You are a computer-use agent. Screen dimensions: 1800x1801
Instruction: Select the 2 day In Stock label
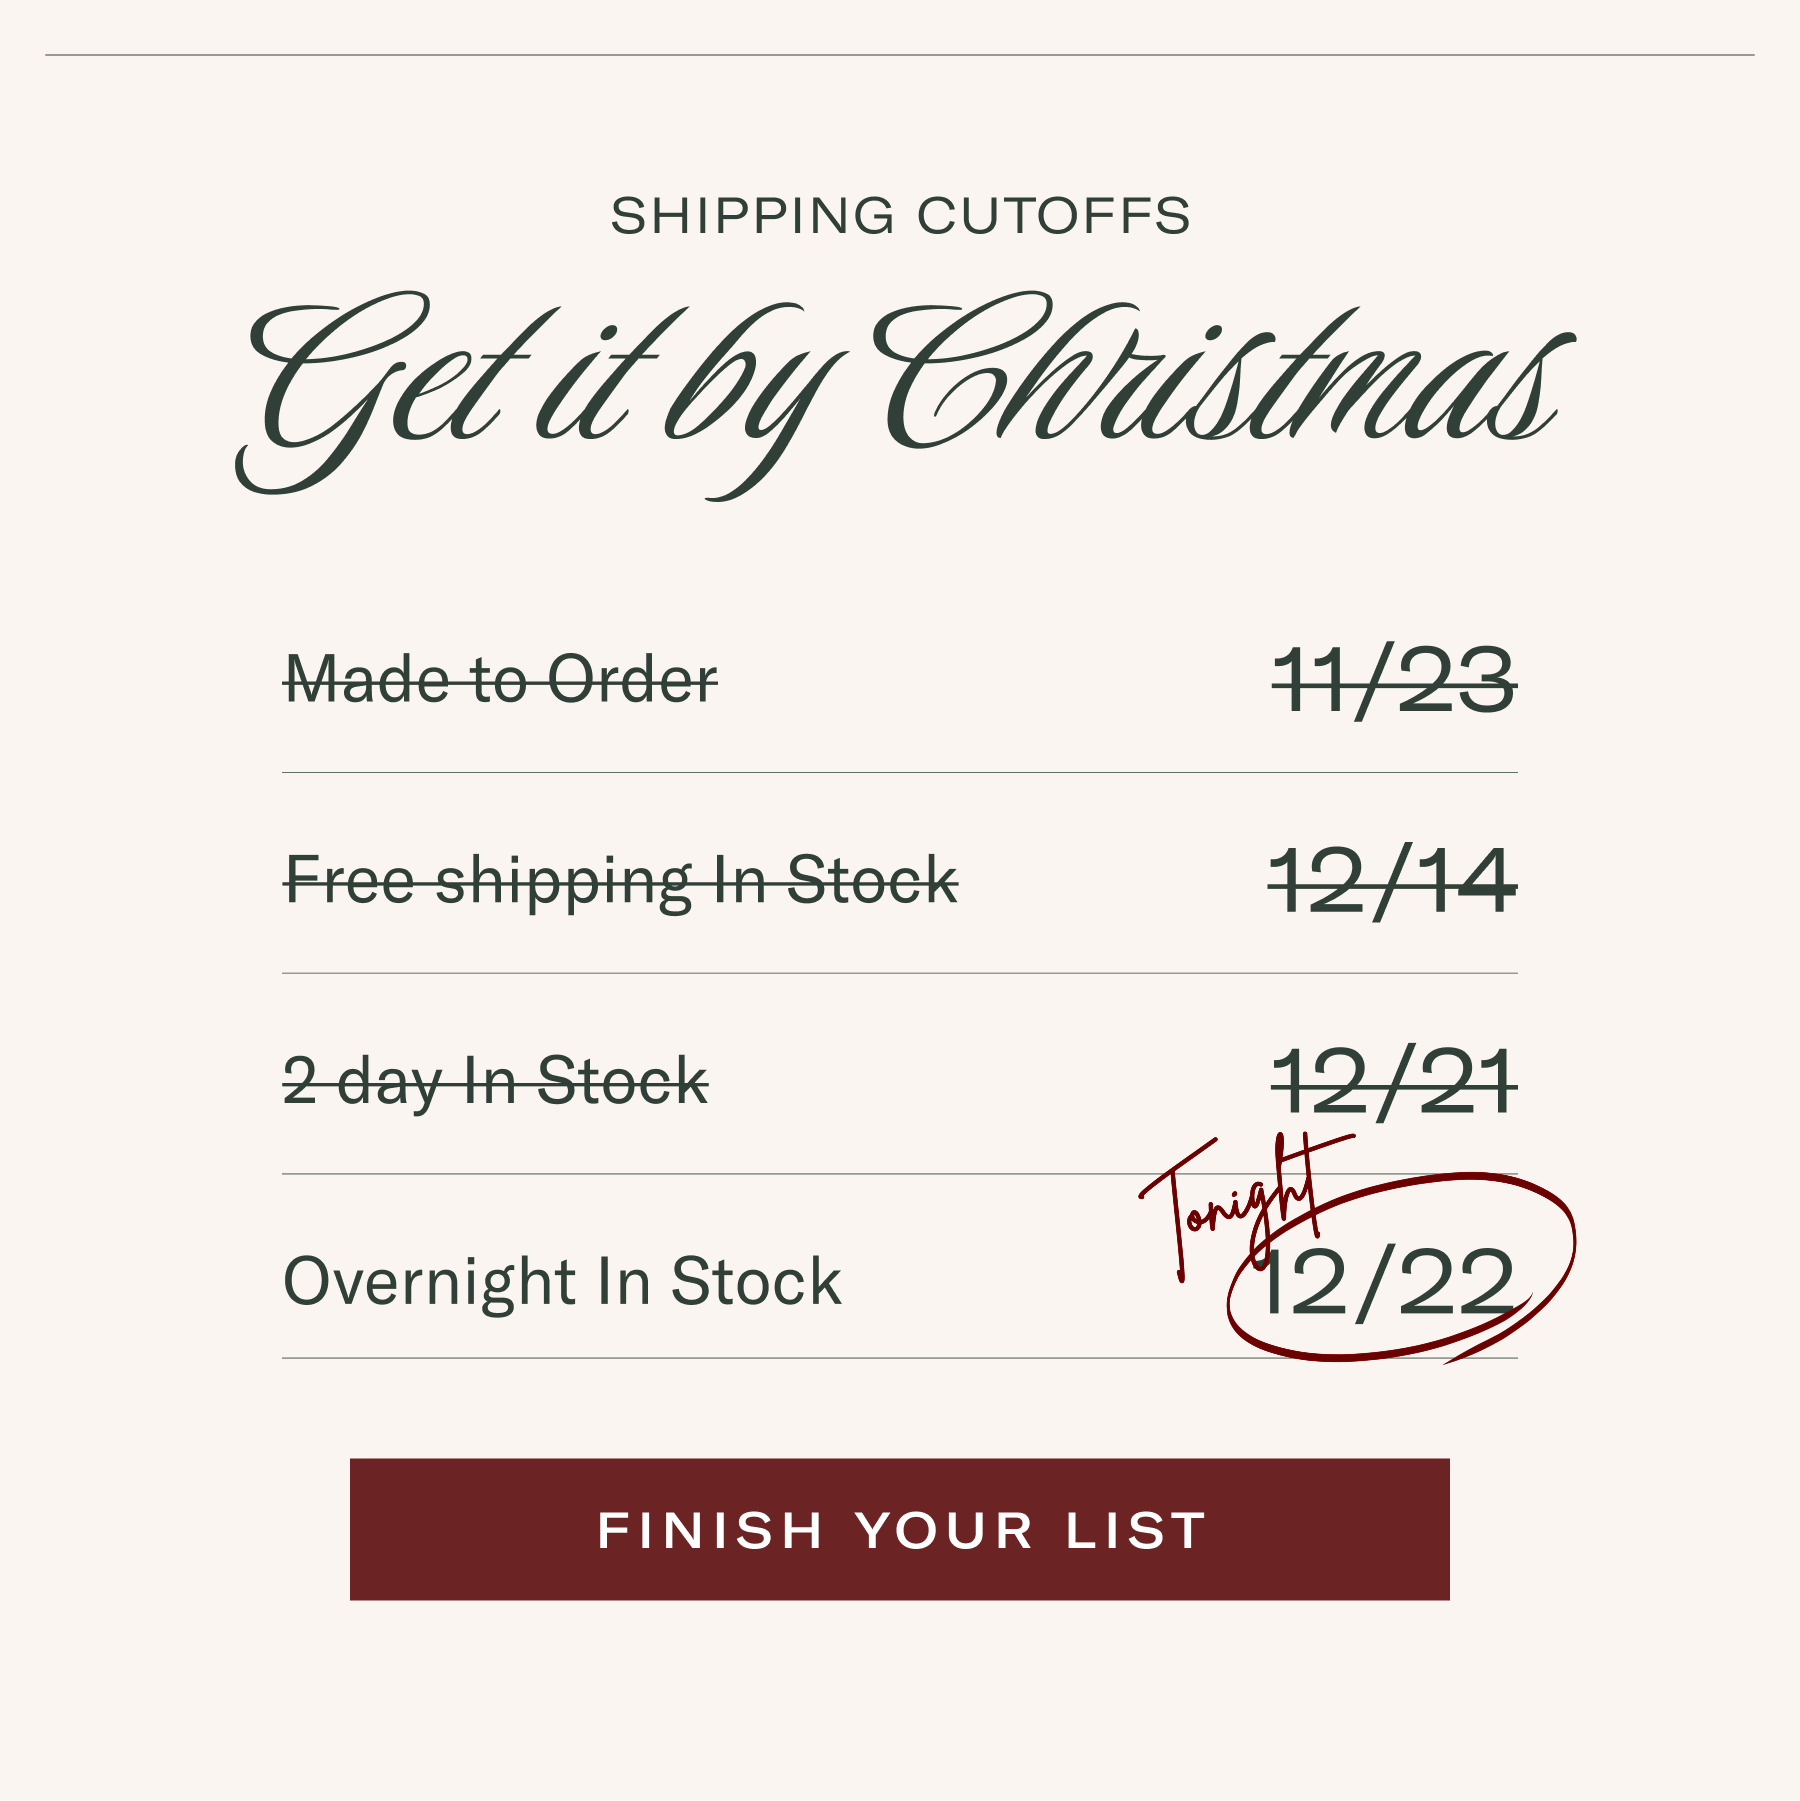coord(496,1082)
